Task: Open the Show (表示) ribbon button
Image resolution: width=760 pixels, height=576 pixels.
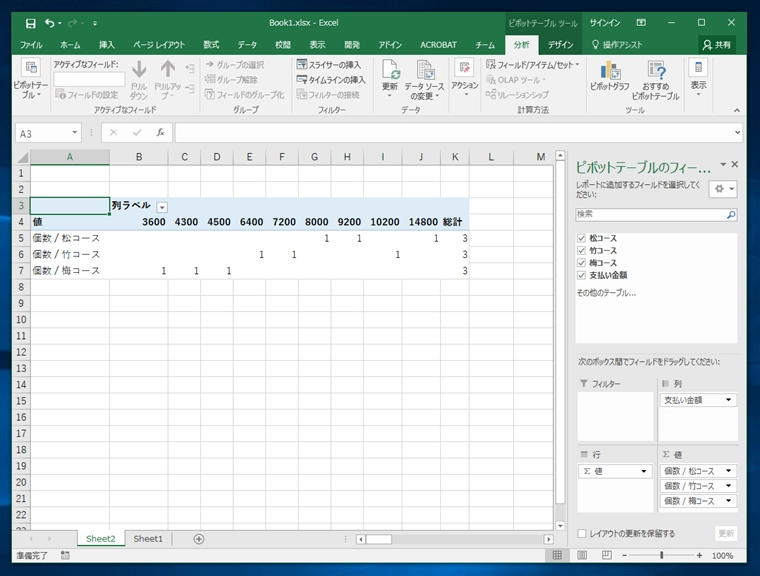Action: [x=698, y=78]
